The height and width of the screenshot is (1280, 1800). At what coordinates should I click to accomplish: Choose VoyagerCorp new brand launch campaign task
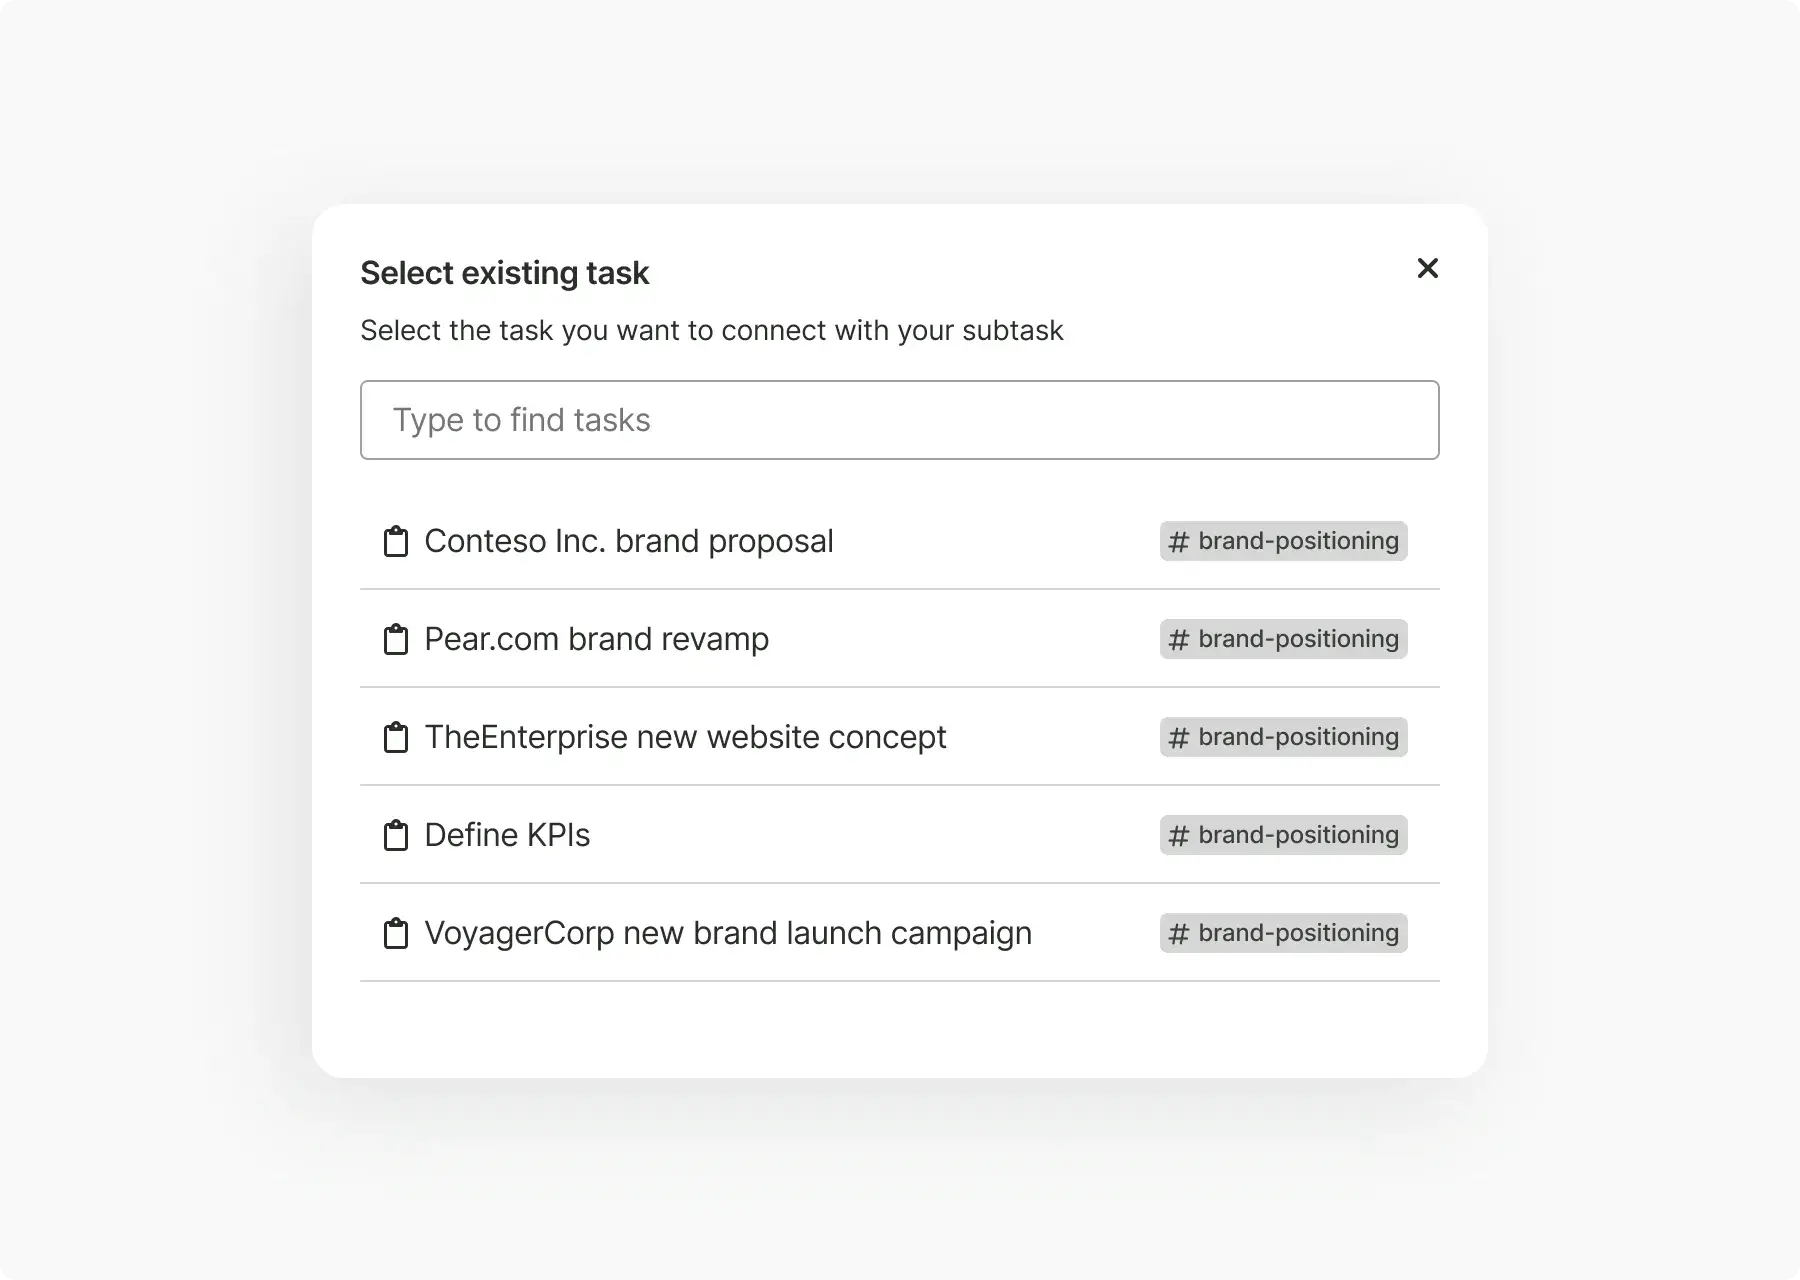click(x=728, y=933)
